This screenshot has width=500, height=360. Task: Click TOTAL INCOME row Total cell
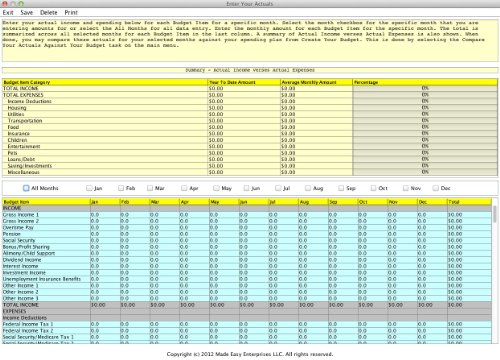click(469, 305)
